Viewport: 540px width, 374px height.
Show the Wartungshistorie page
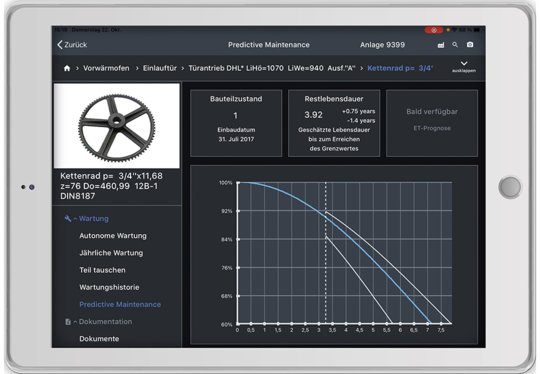[x=109, y=287]
